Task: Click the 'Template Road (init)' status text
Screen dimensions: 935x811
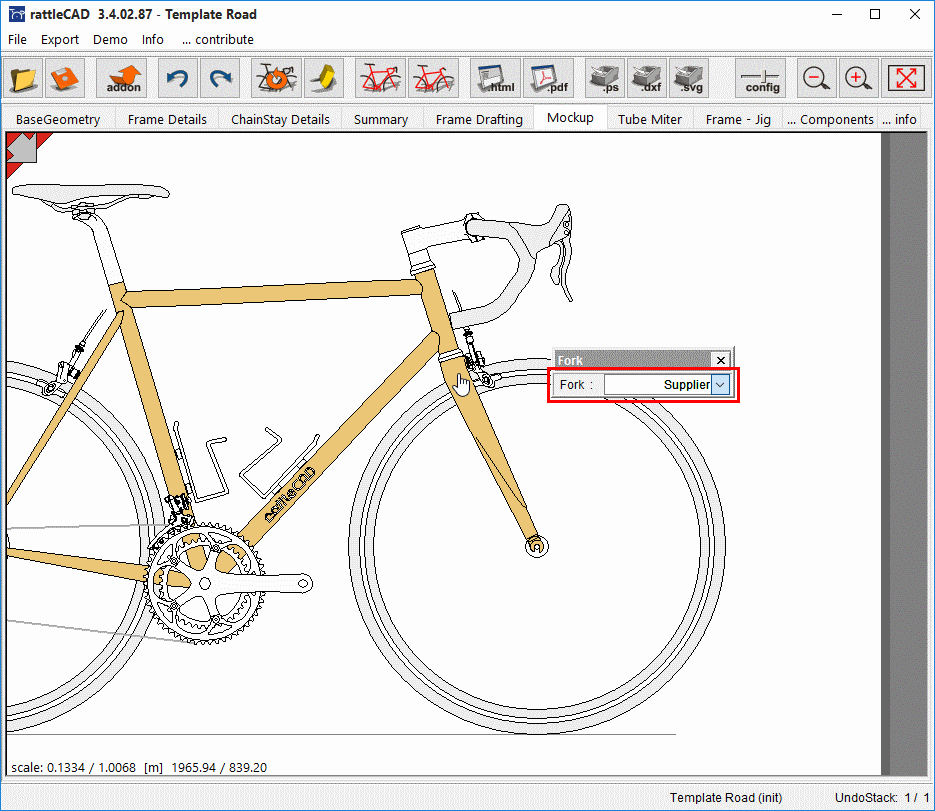Action: click(726, 798)
